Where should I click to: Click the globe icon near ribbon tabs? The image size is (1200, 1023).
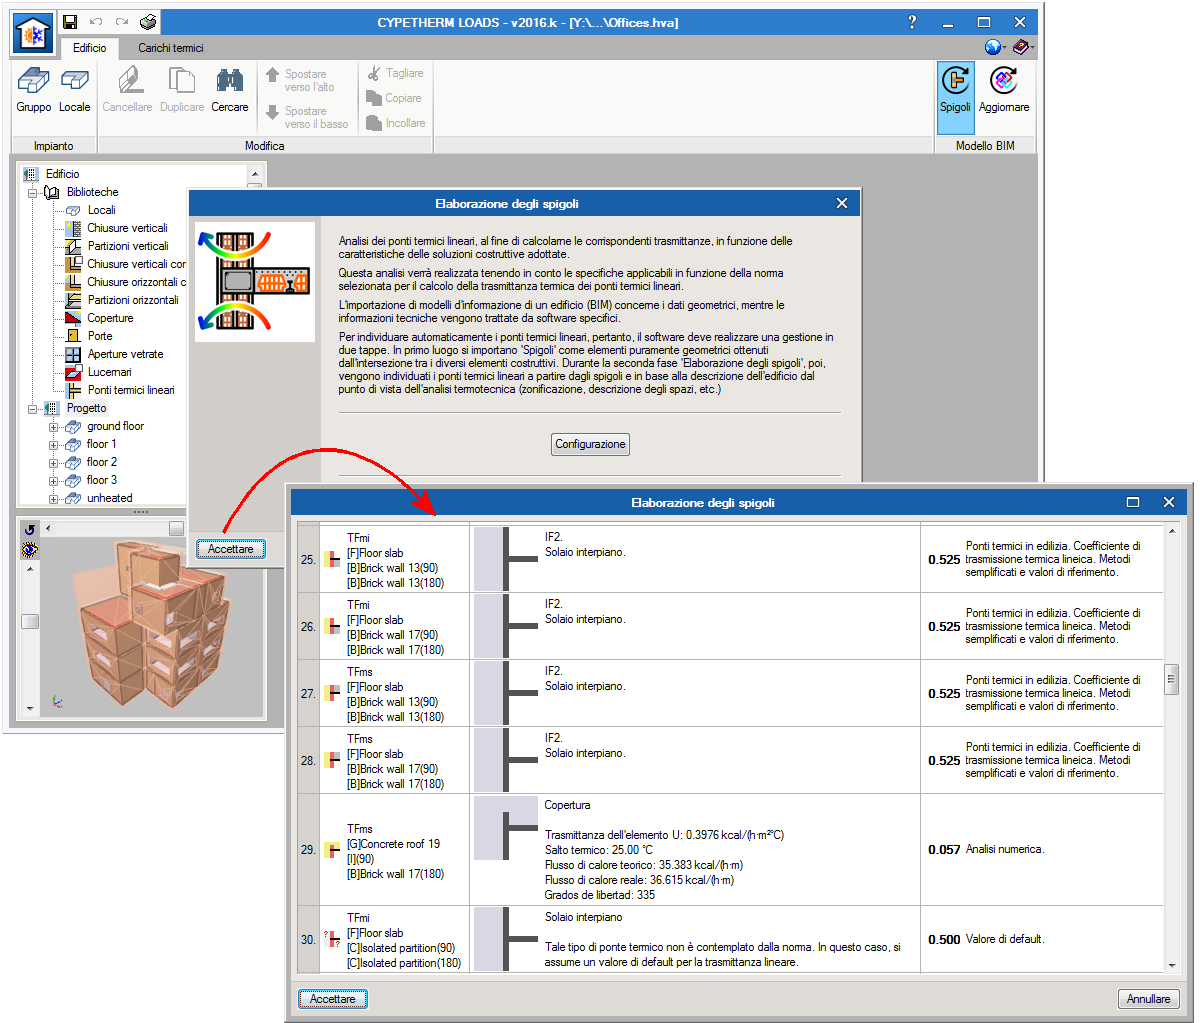coord(992,47)
